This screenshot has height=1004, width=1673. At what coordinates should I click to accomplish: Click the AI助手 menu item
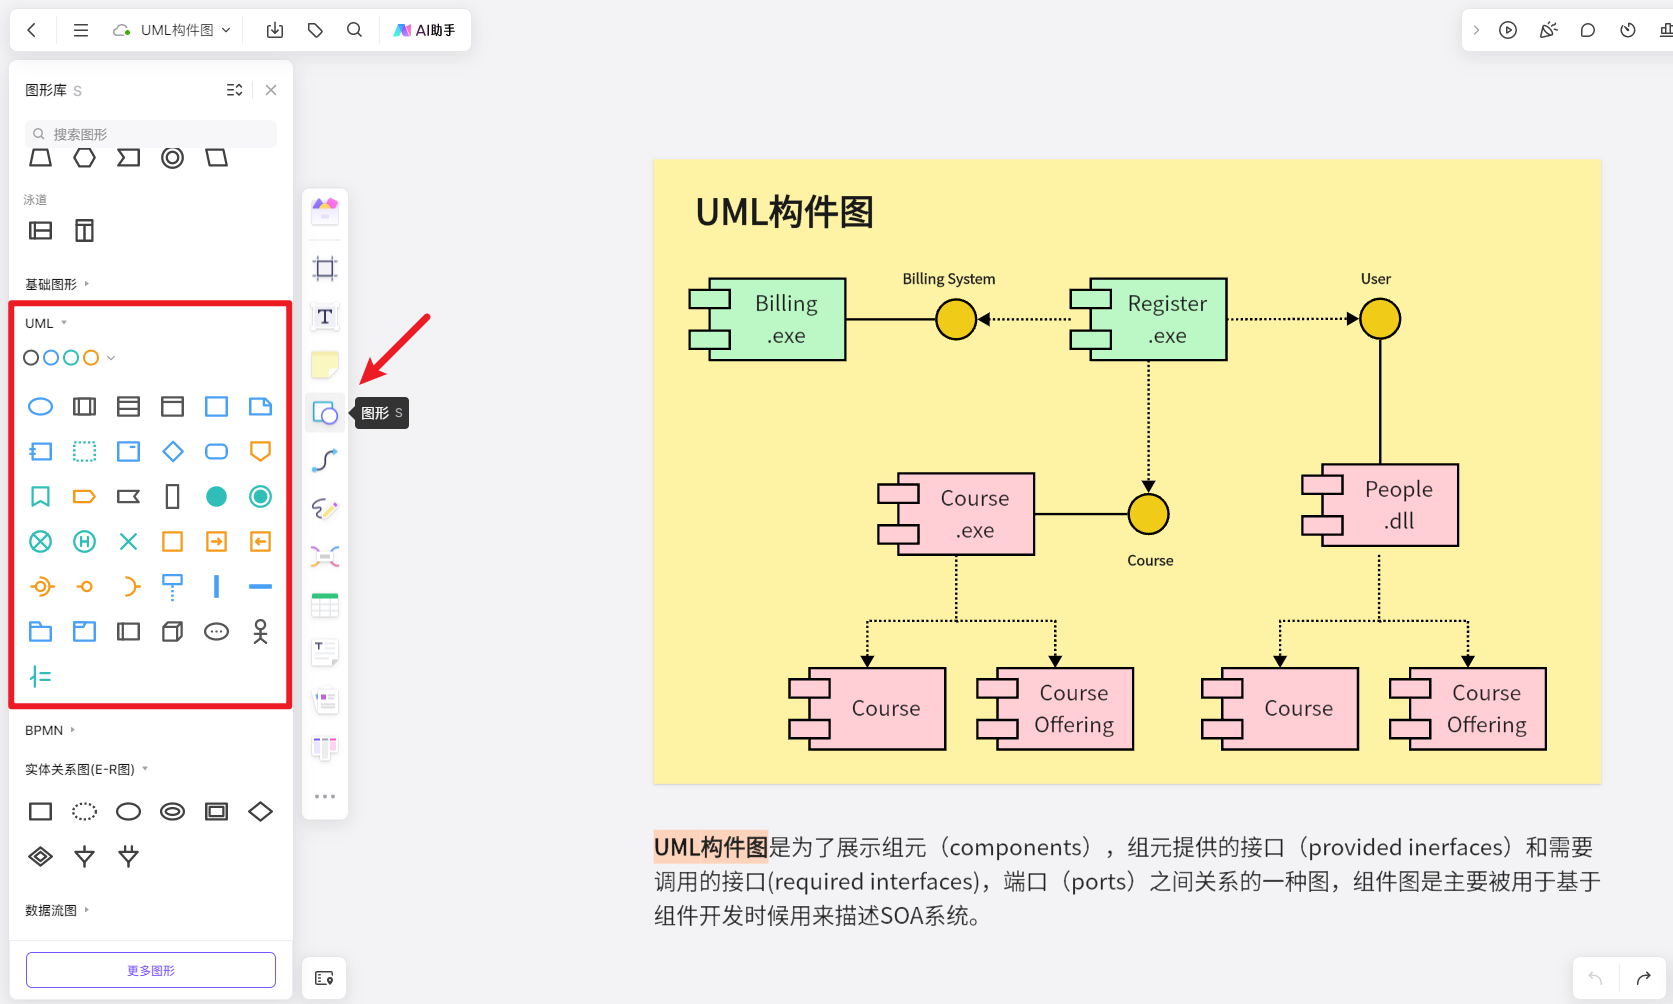tap(425, 30)
